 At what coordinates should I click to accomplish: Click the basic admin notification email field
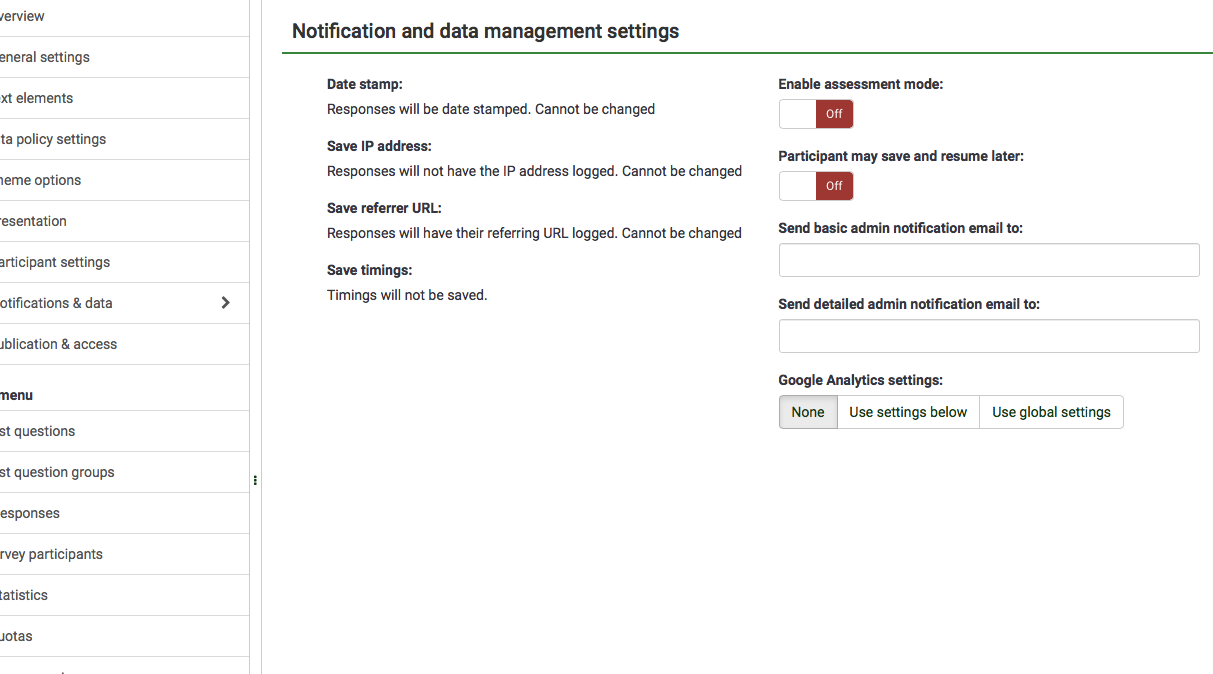pos(989,260)
